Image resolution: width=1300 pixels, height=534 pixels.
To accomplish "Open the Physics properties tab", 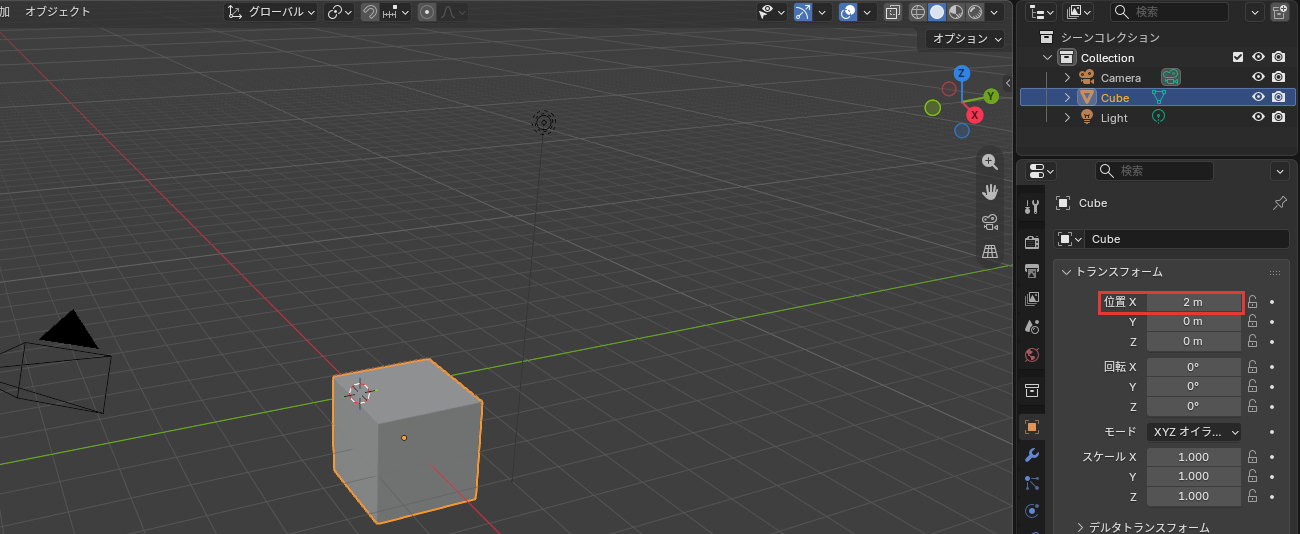I will pyautogui.click(x=1032, y=511).
